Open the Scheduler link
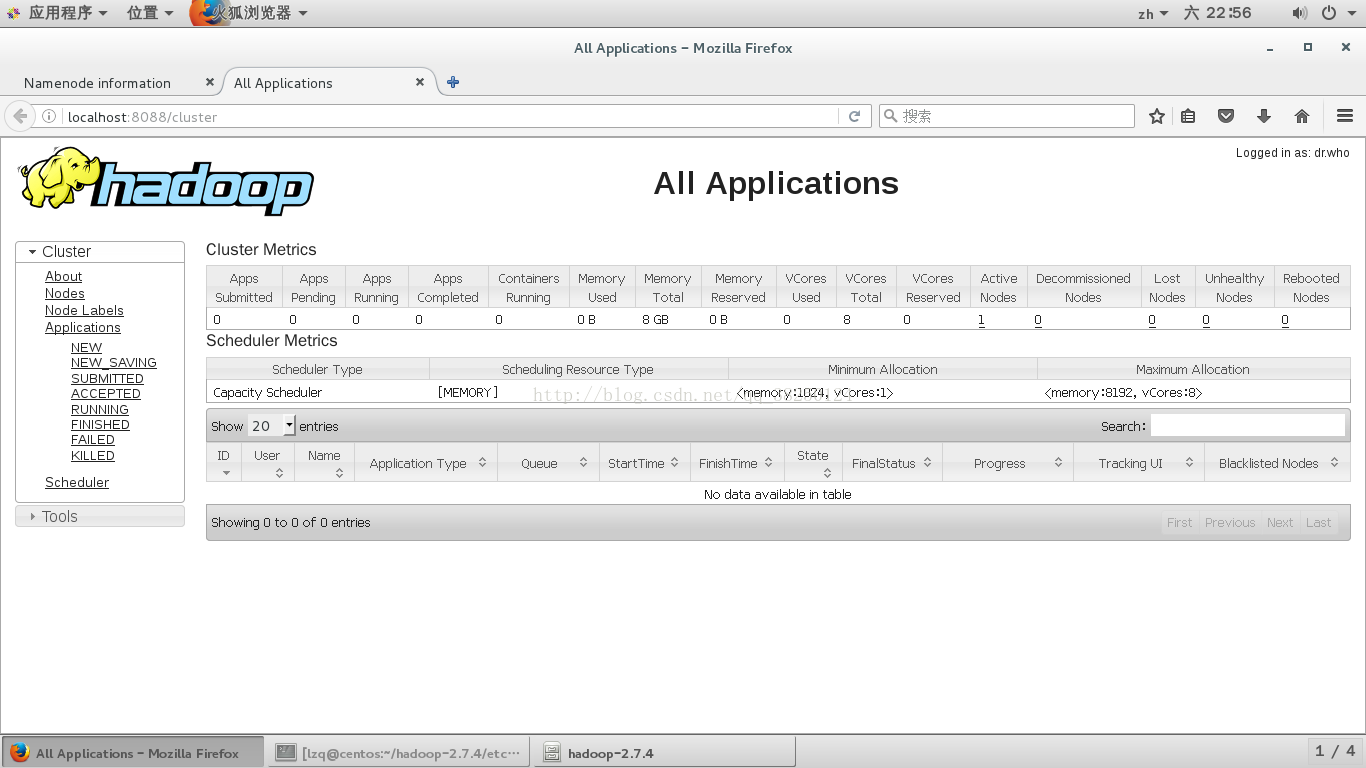Screen dimensions: 1366x768 click(77, 483)
